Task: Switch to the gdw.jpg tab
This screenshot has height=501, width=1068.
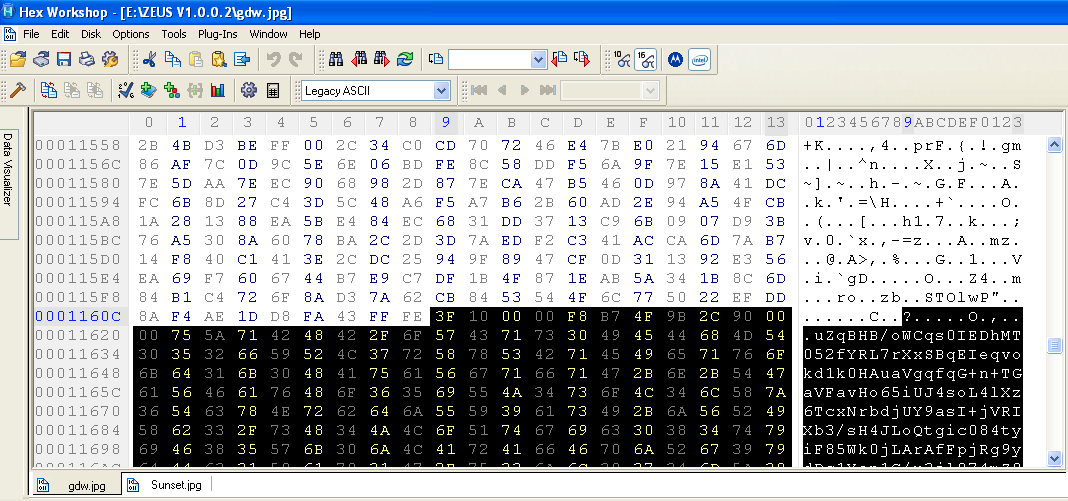Action: 76,485
